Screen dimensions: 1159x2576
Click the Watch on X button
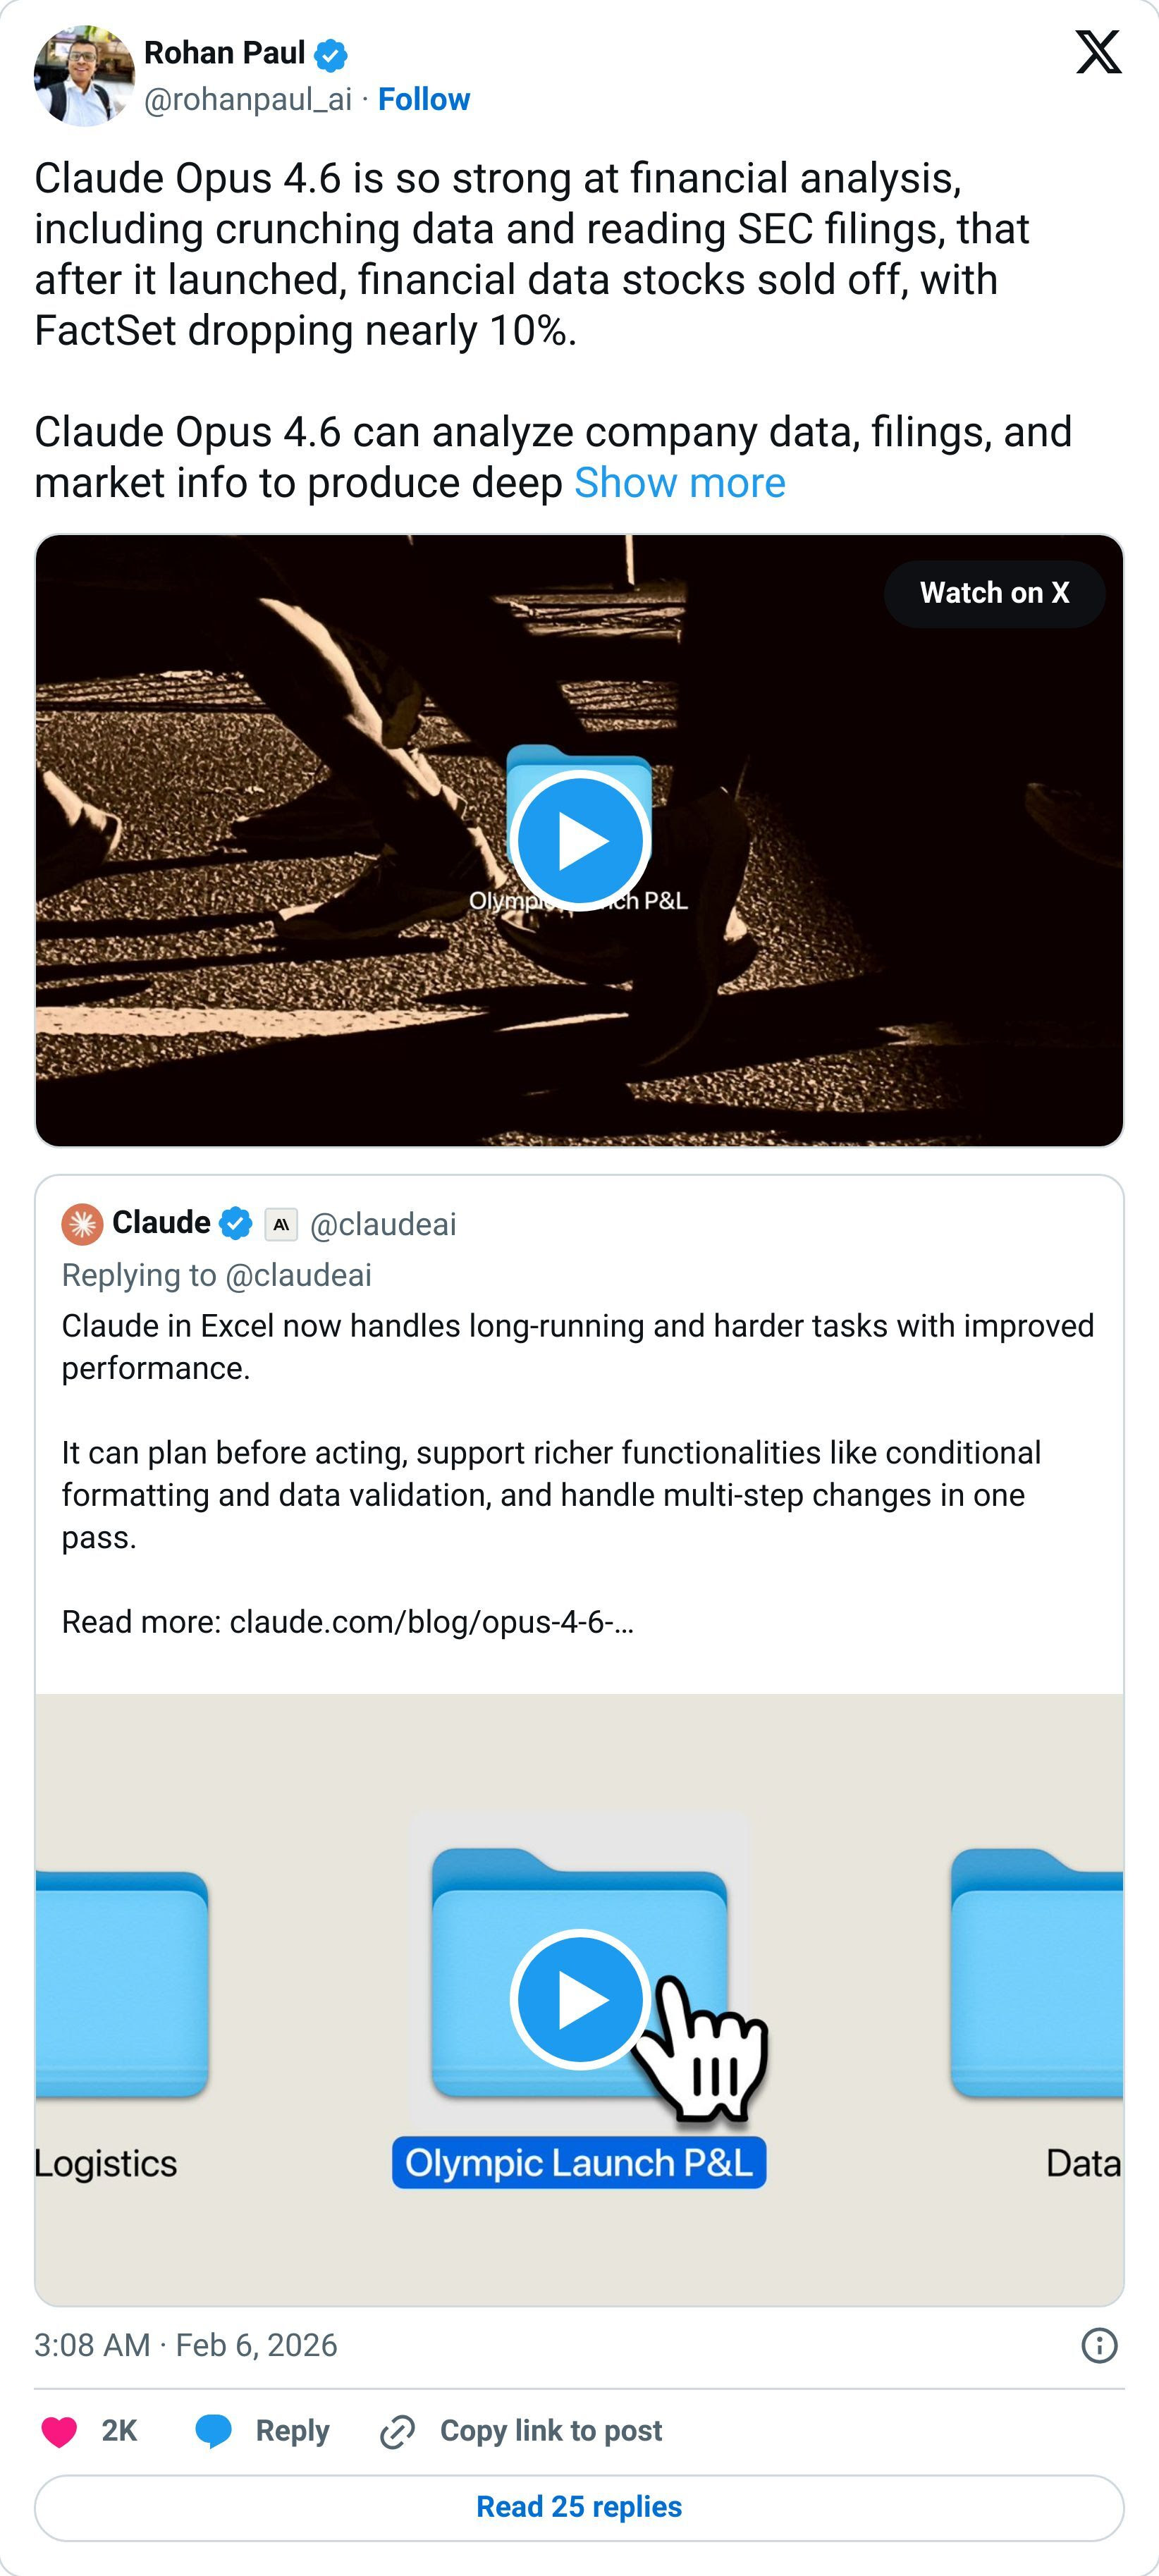point(994,593)
